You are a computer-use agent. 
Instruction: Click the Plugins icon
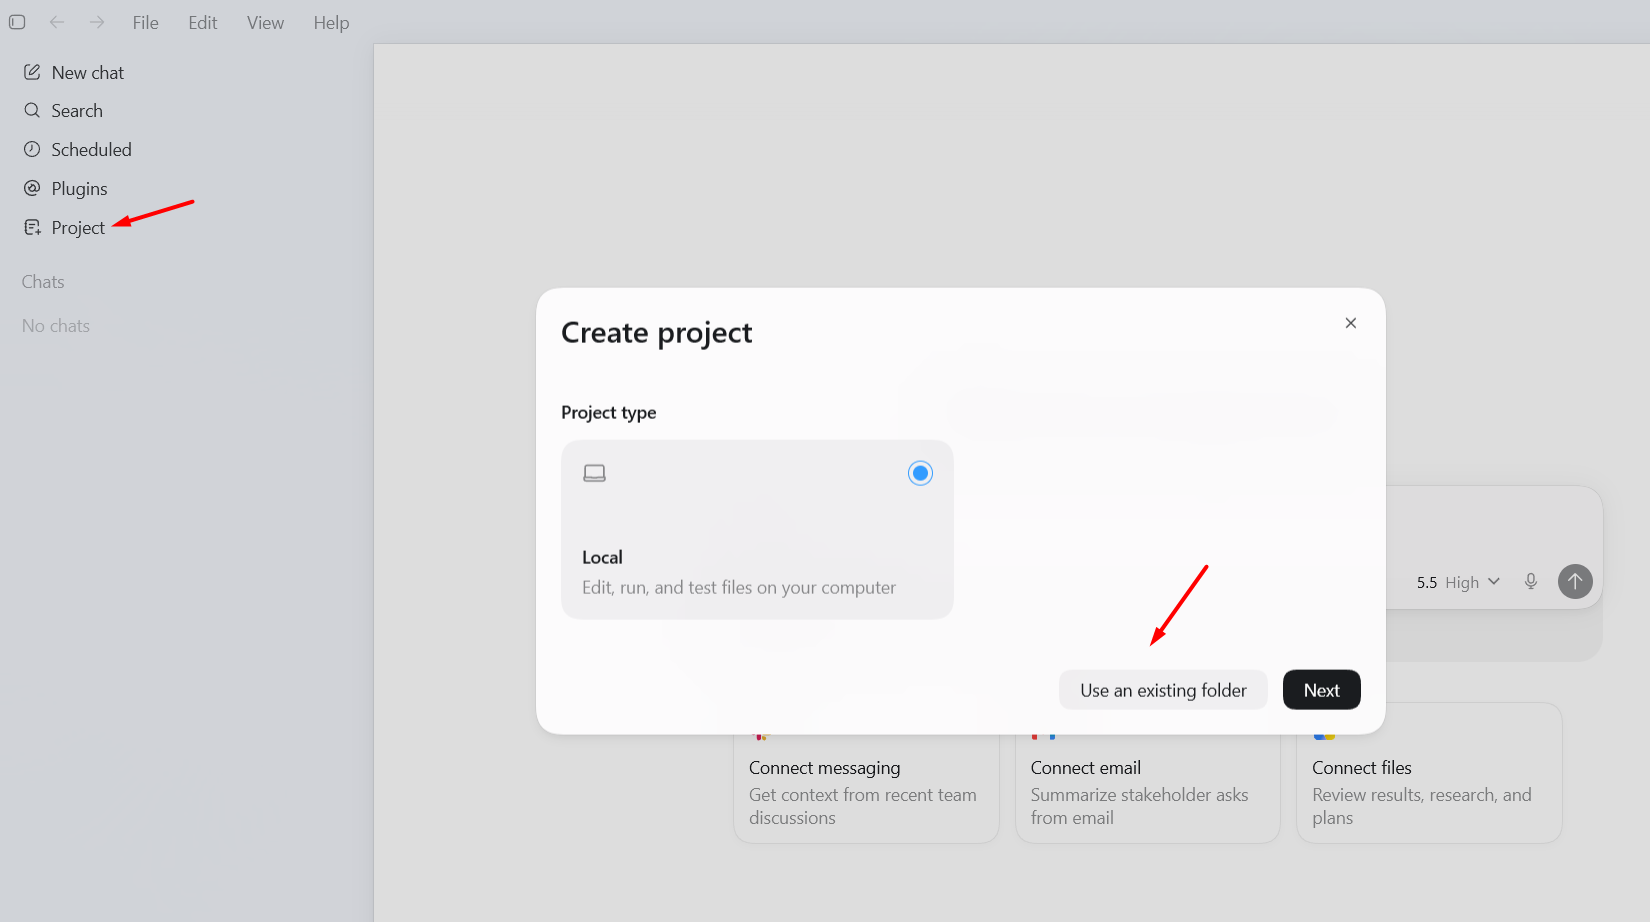click(32, 188)
